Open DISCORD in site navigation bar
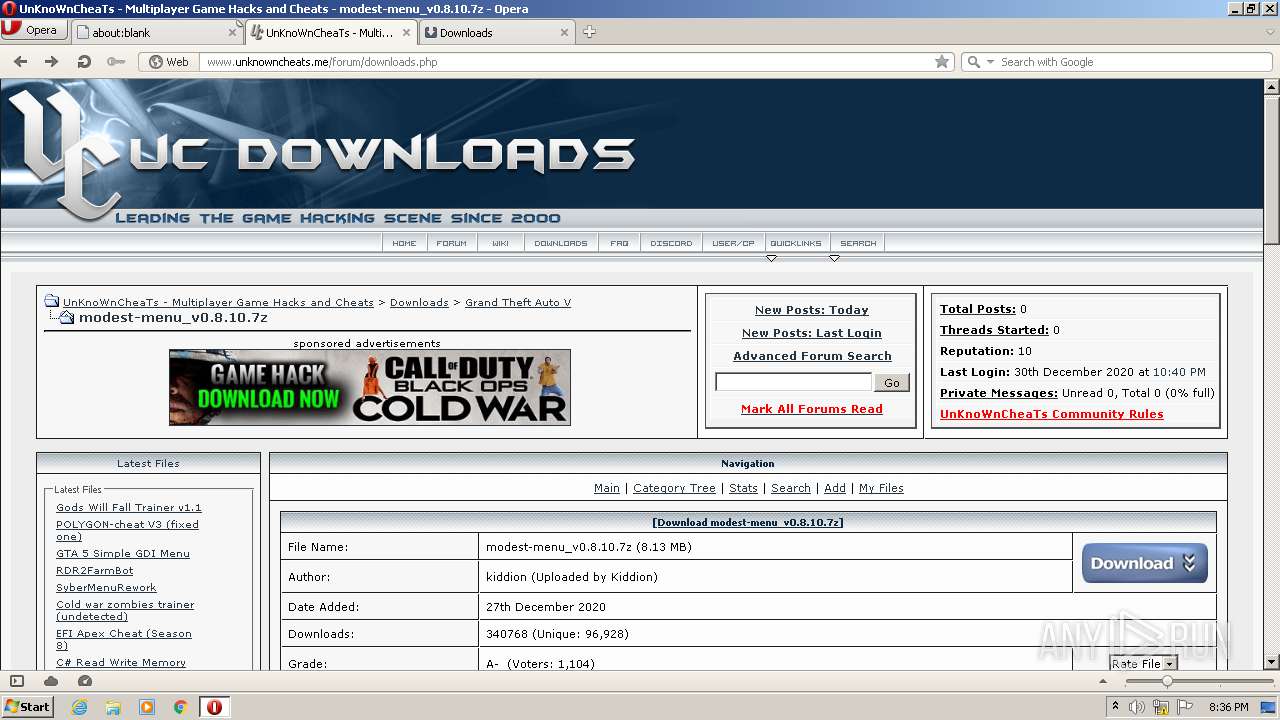The height and width of the screenshot is (720, 1280). point(671,243)
